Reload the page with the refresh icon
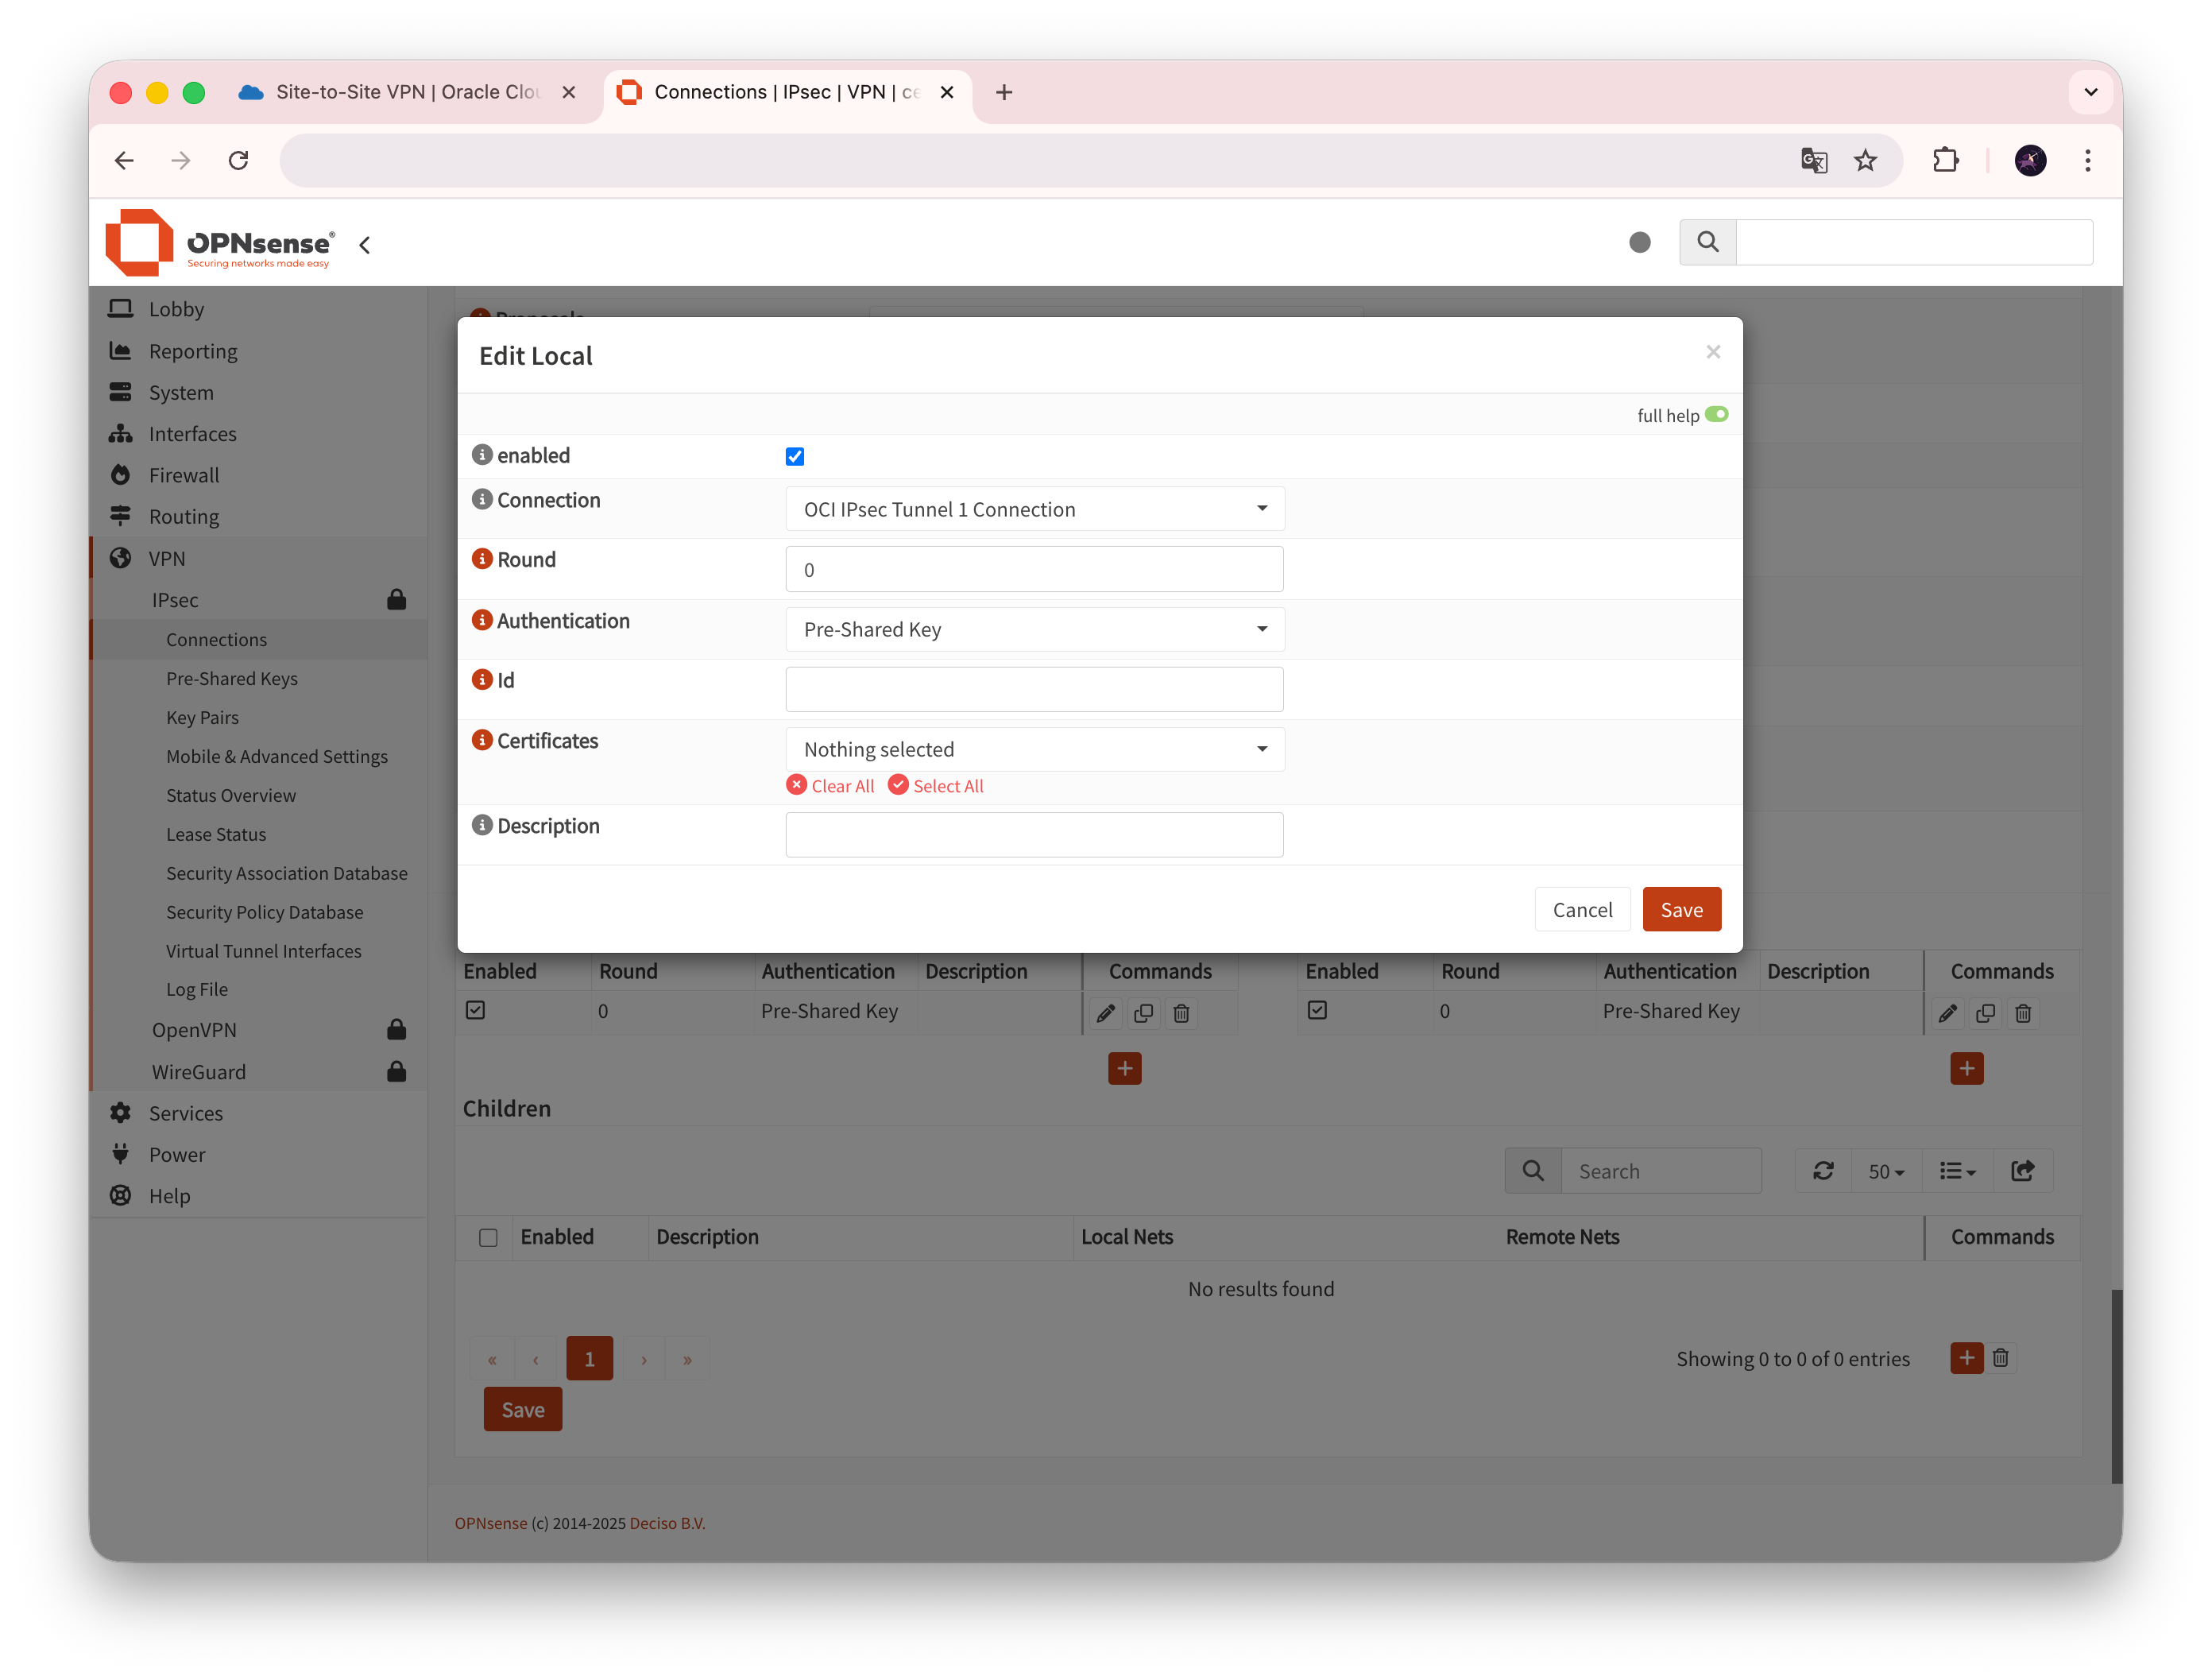 [x=238, y=161]
